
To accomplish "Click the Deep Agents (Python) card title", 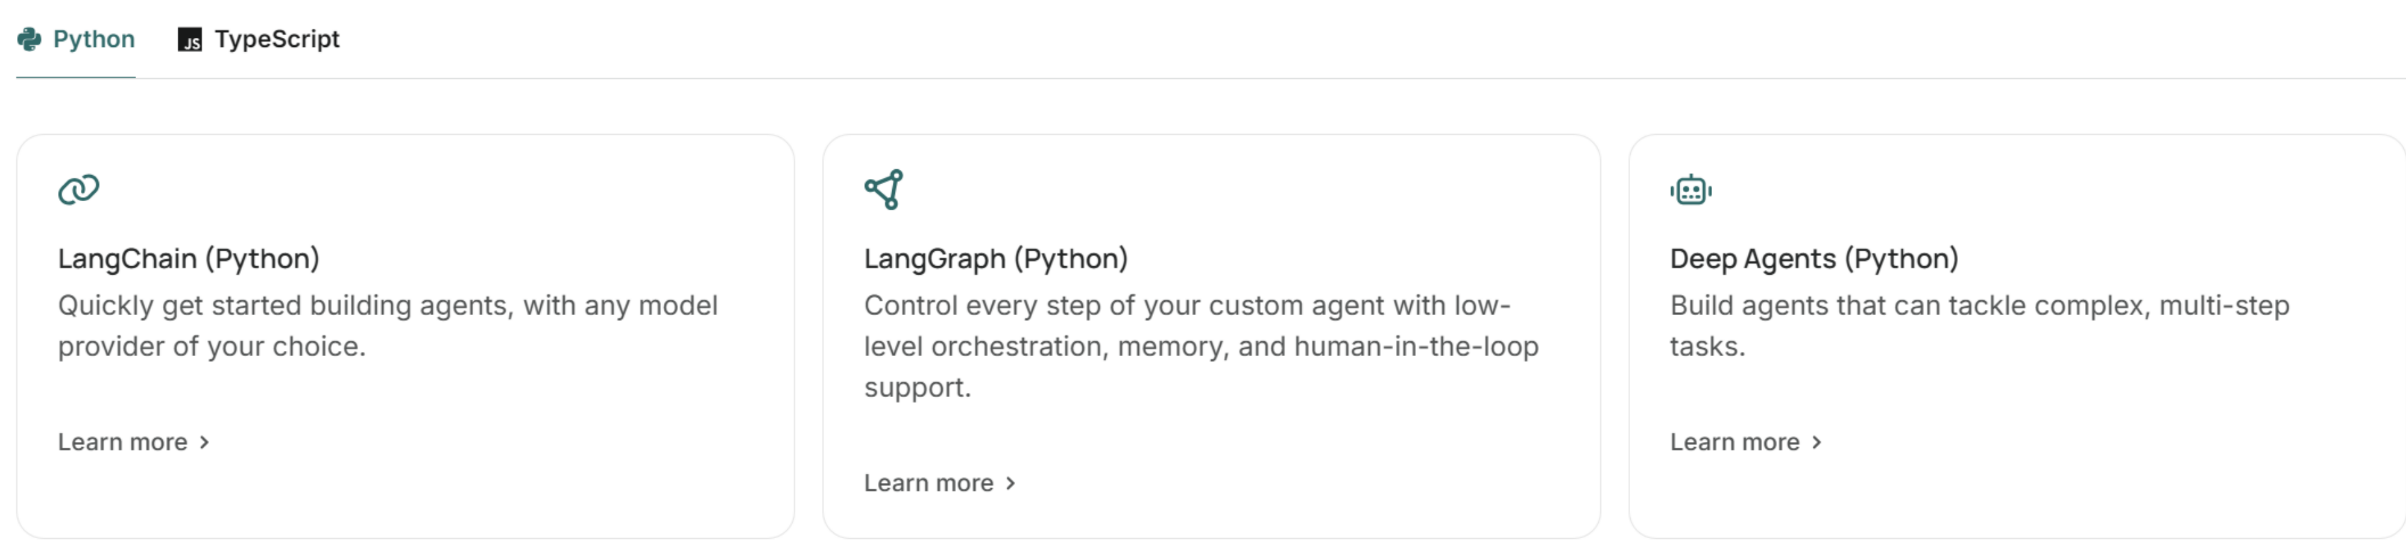I will click(1813, 259).
